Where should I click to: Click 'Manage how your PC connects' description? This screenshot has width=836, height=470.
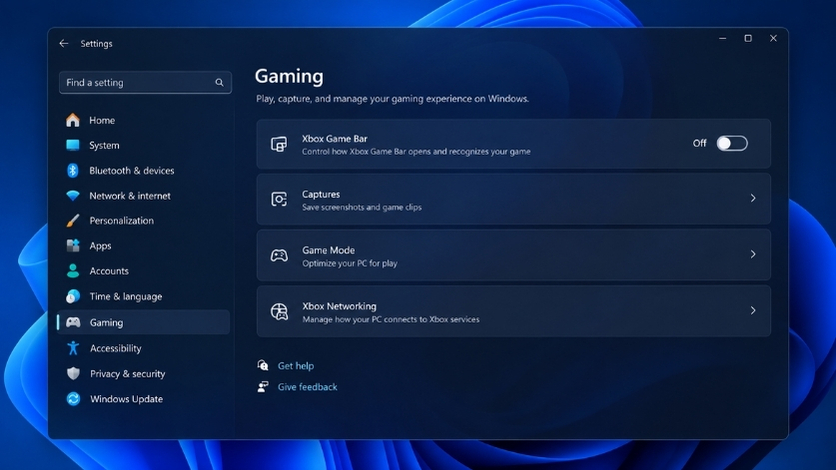point(390,320)
